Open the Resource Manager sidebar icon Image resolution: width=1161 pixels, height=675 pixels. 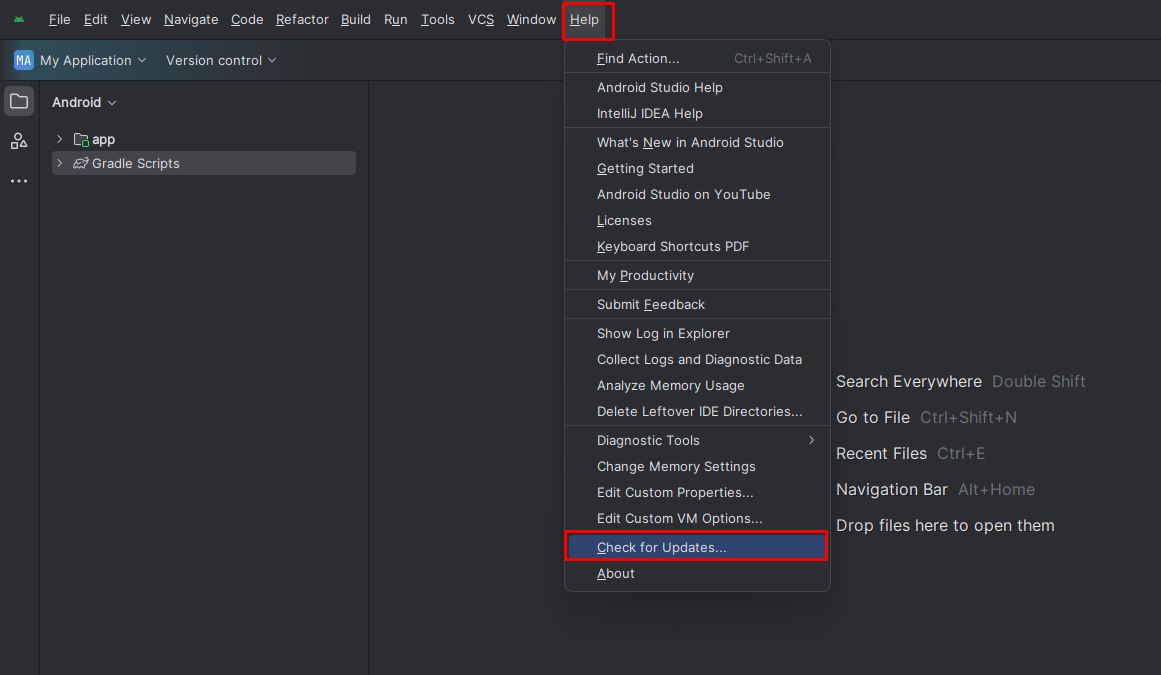19,141
